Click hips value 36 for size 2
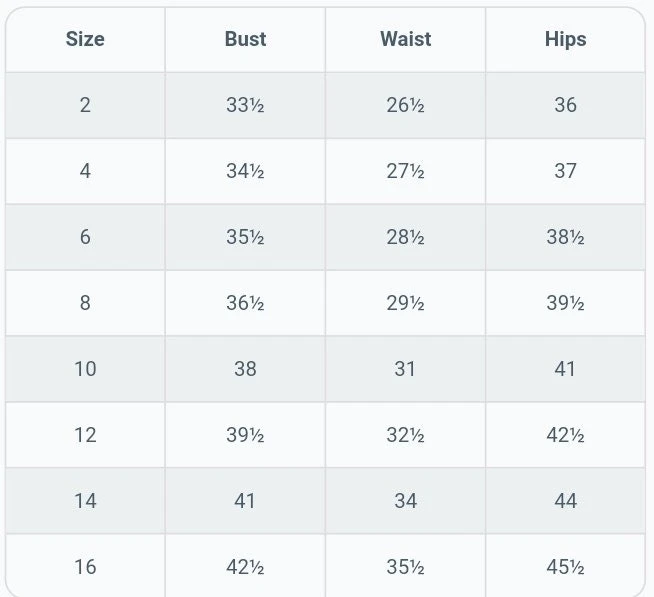This screenshot has height=597, width=654. [x=565, y=105]
